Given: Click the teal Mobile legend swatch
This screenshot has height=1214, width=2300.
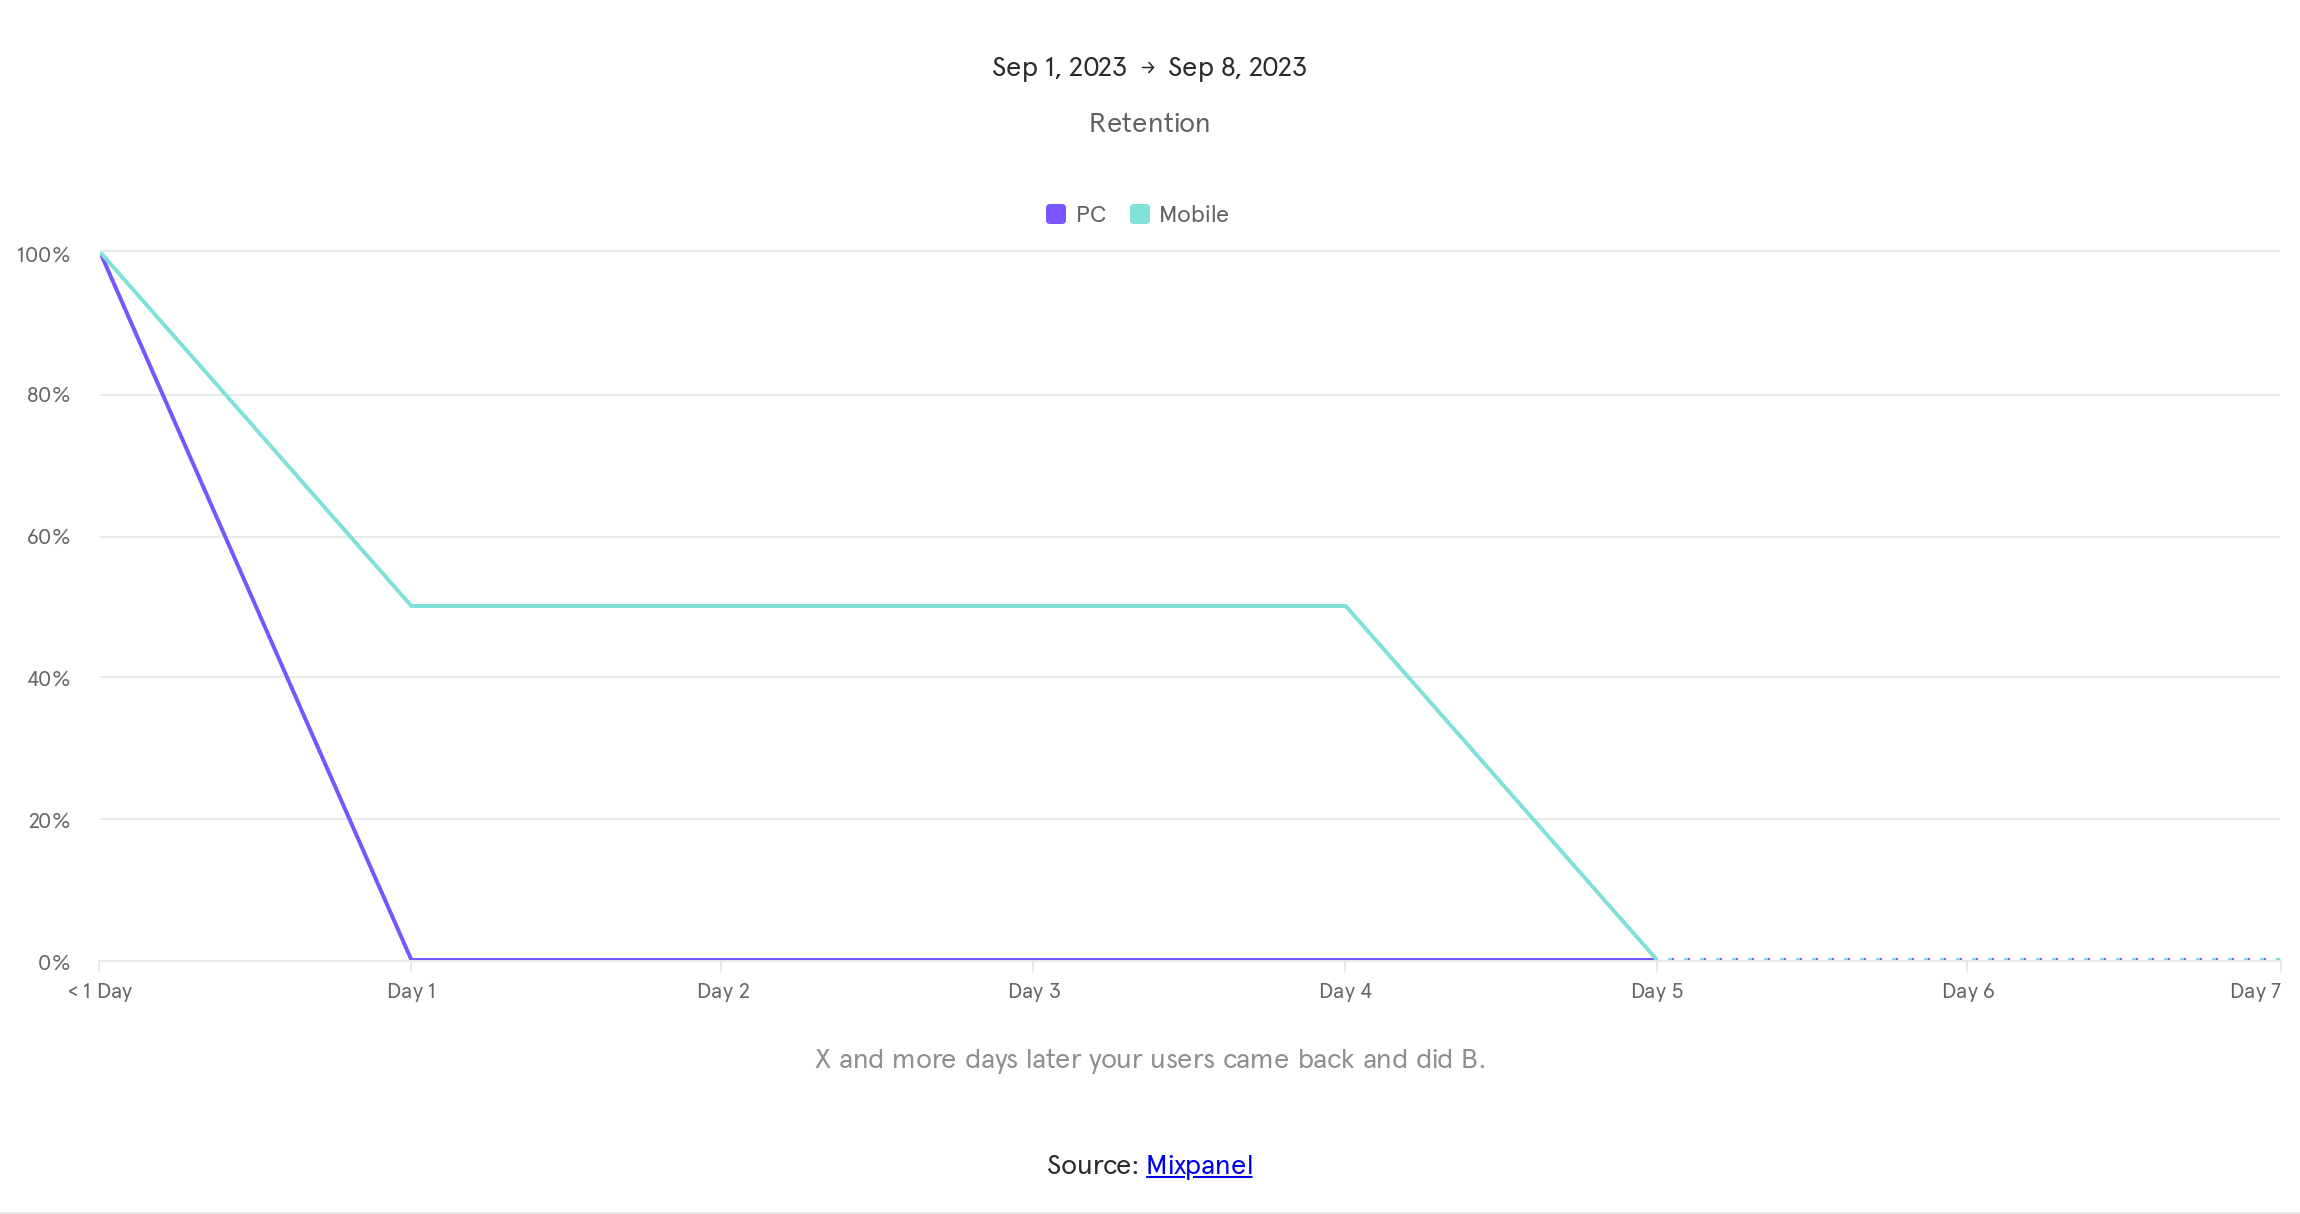Looking at the screenshot, I should coord(1139,214).
